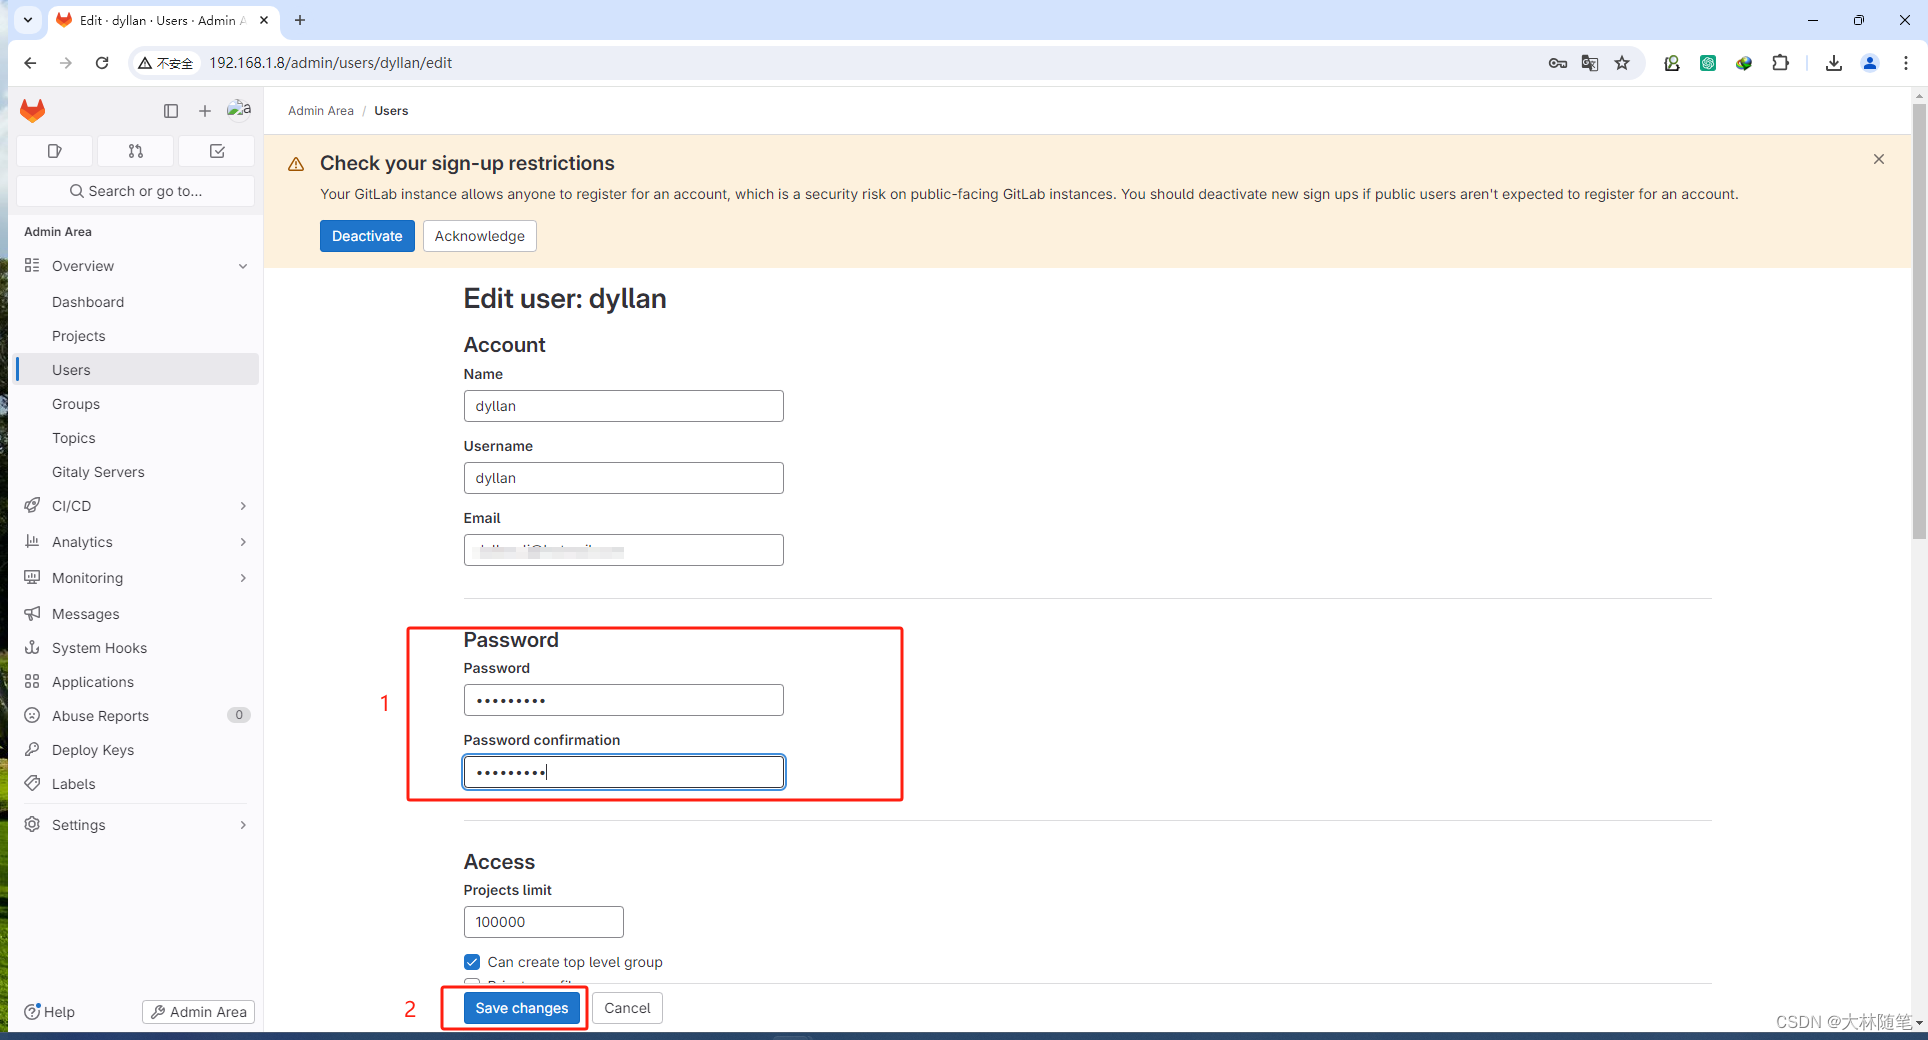Click the Deactivate button in the warning banner

[367, 235]
